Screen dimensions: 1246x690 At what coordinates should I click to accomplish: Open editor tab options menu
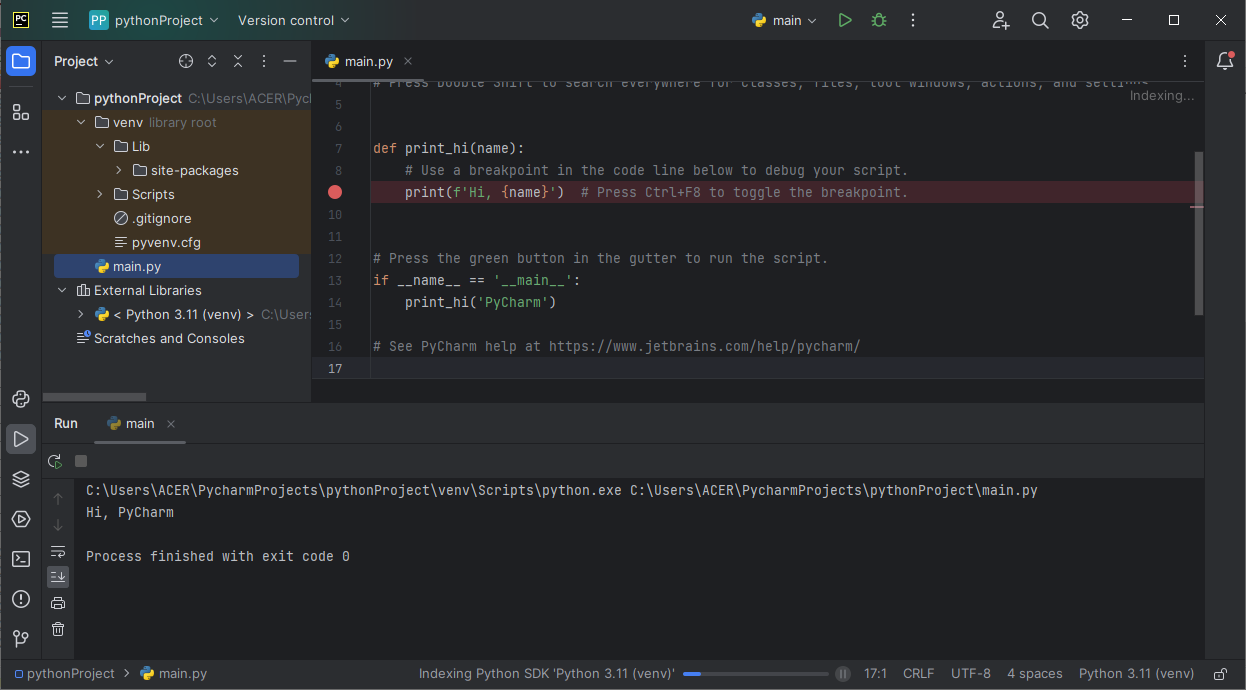coord(1185,61)
